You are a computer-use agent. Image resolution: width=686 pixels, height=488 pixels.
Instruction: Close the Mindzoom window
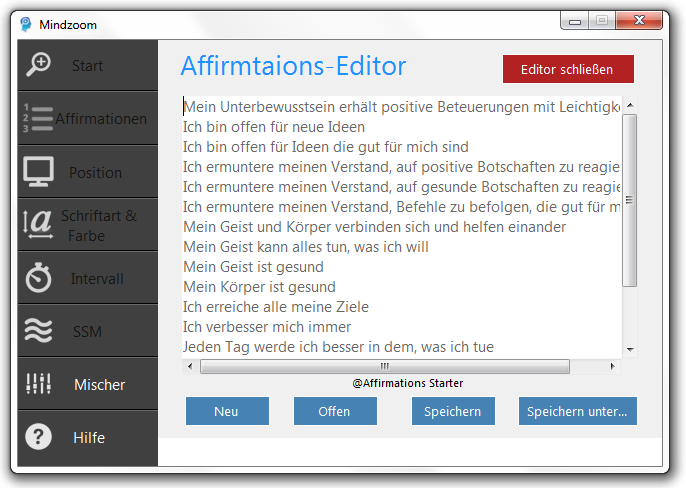tap(639, 20)
